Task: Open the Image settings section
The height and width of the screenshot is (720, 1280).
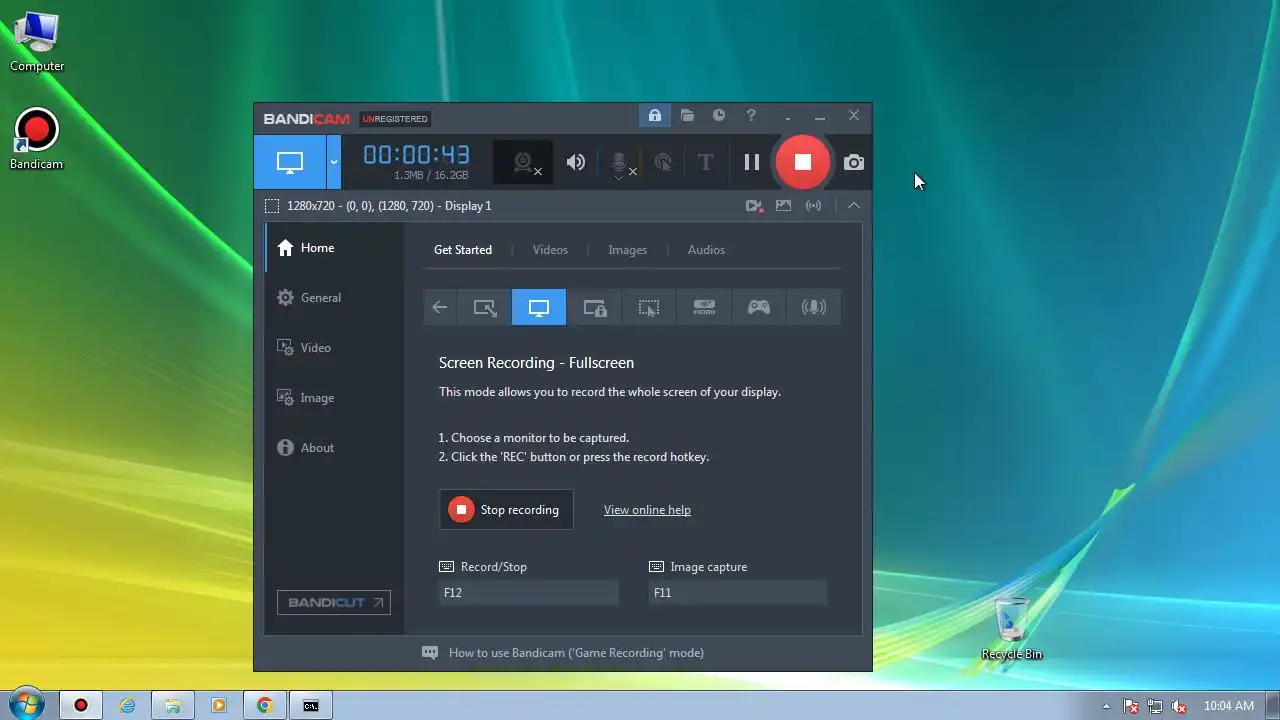Action: [334, 398]
